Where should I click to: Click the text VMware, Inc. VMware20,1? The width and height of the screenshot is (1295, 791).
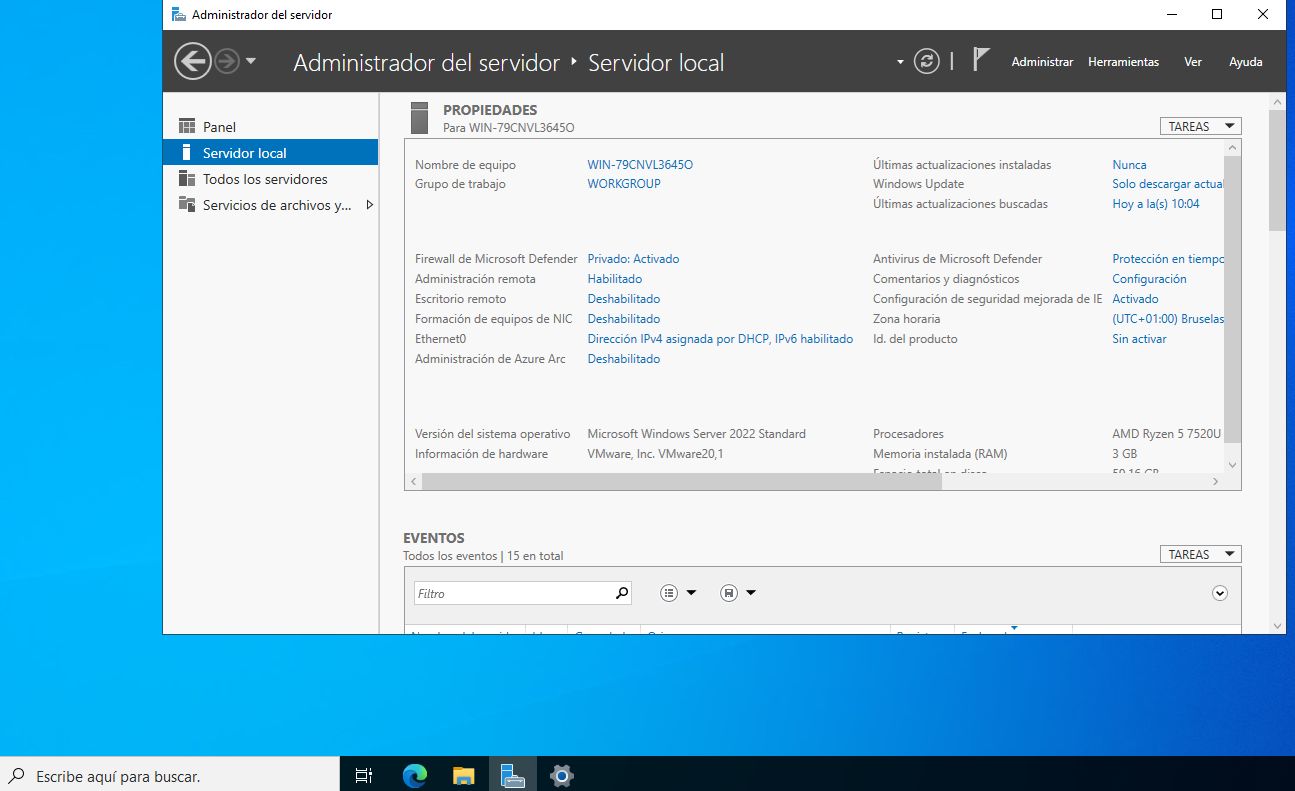coord(655,454)
